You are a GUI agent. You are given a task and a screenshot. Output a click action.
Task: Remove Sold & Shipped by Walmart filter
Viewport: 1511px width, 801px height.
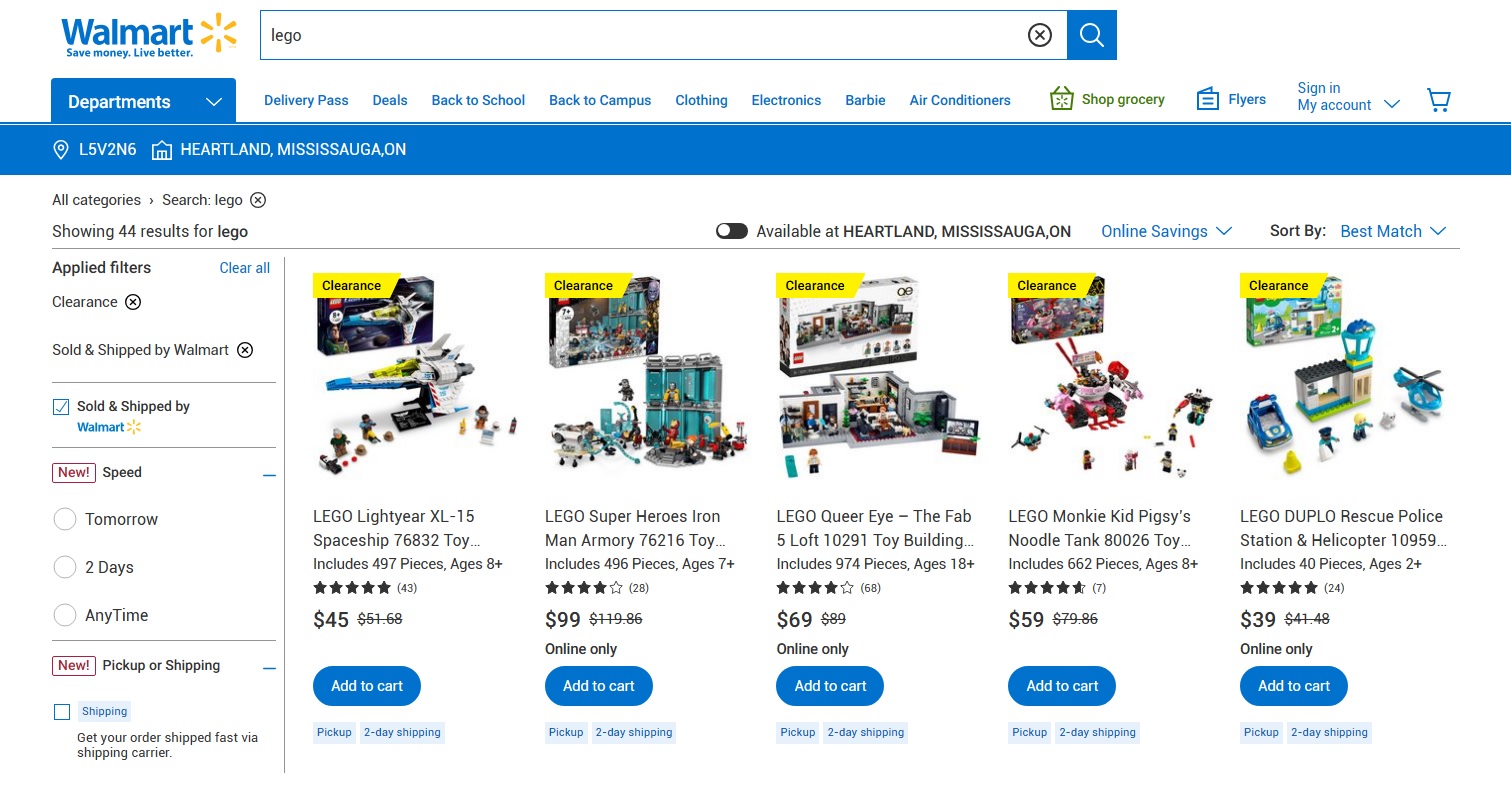(x=245, y=350)
